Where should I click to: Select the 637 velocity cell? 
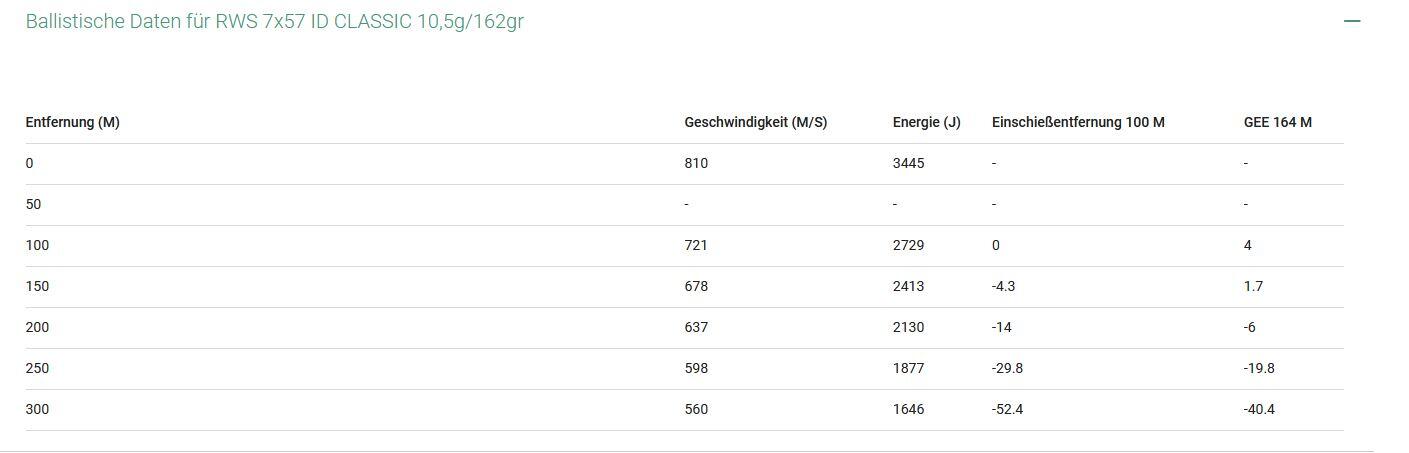coord(696,327)
